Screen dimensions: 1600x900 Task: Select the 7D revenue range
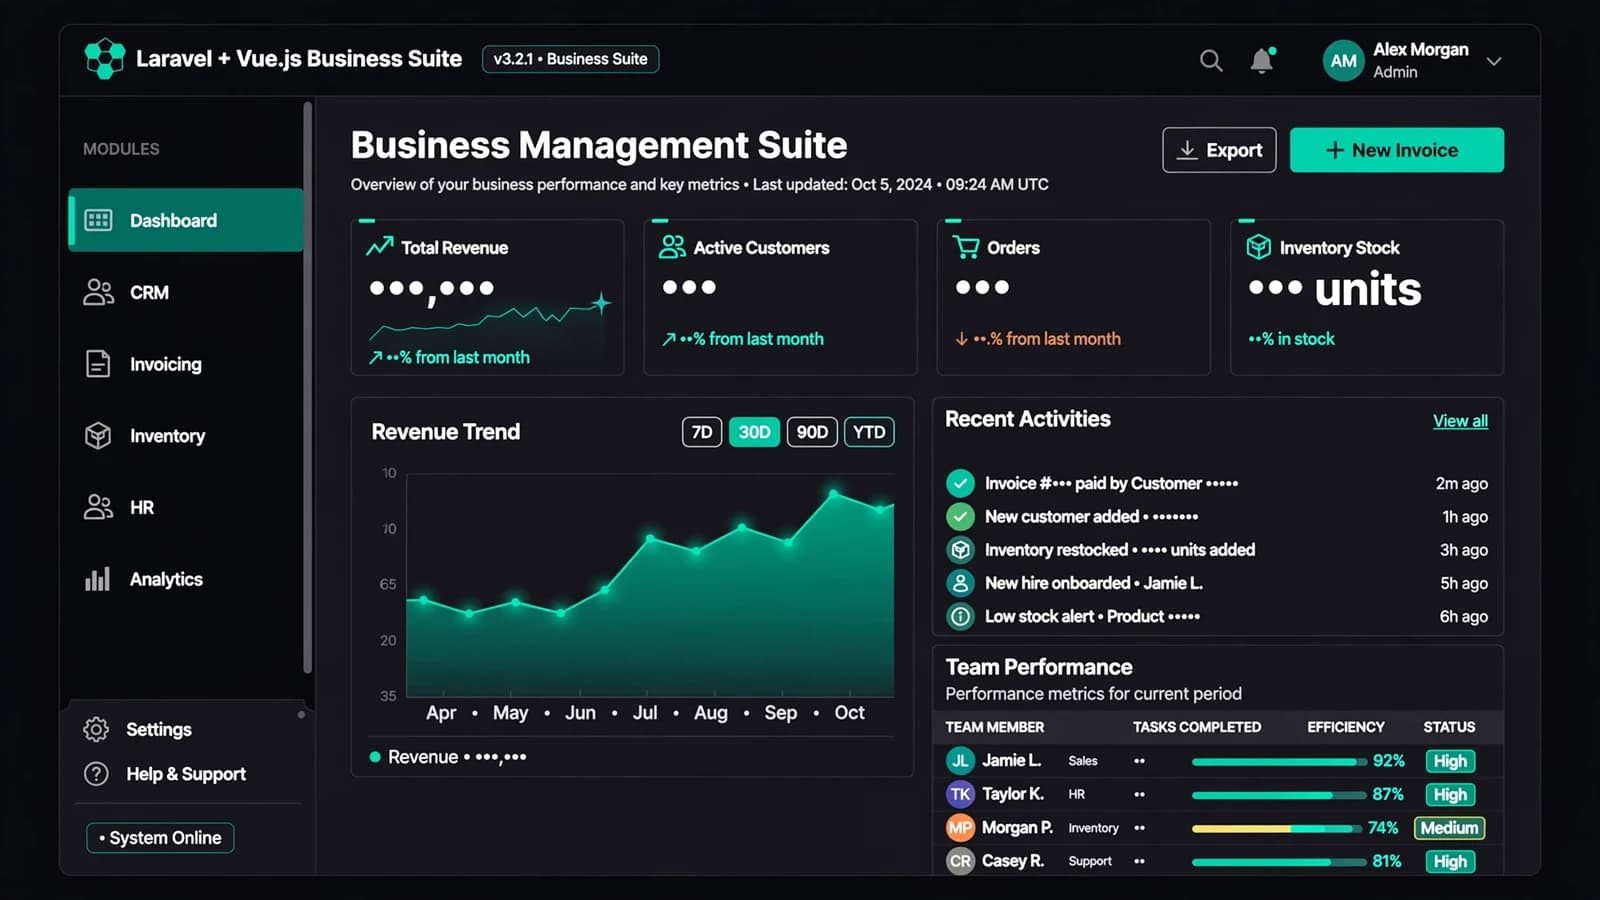702,432
